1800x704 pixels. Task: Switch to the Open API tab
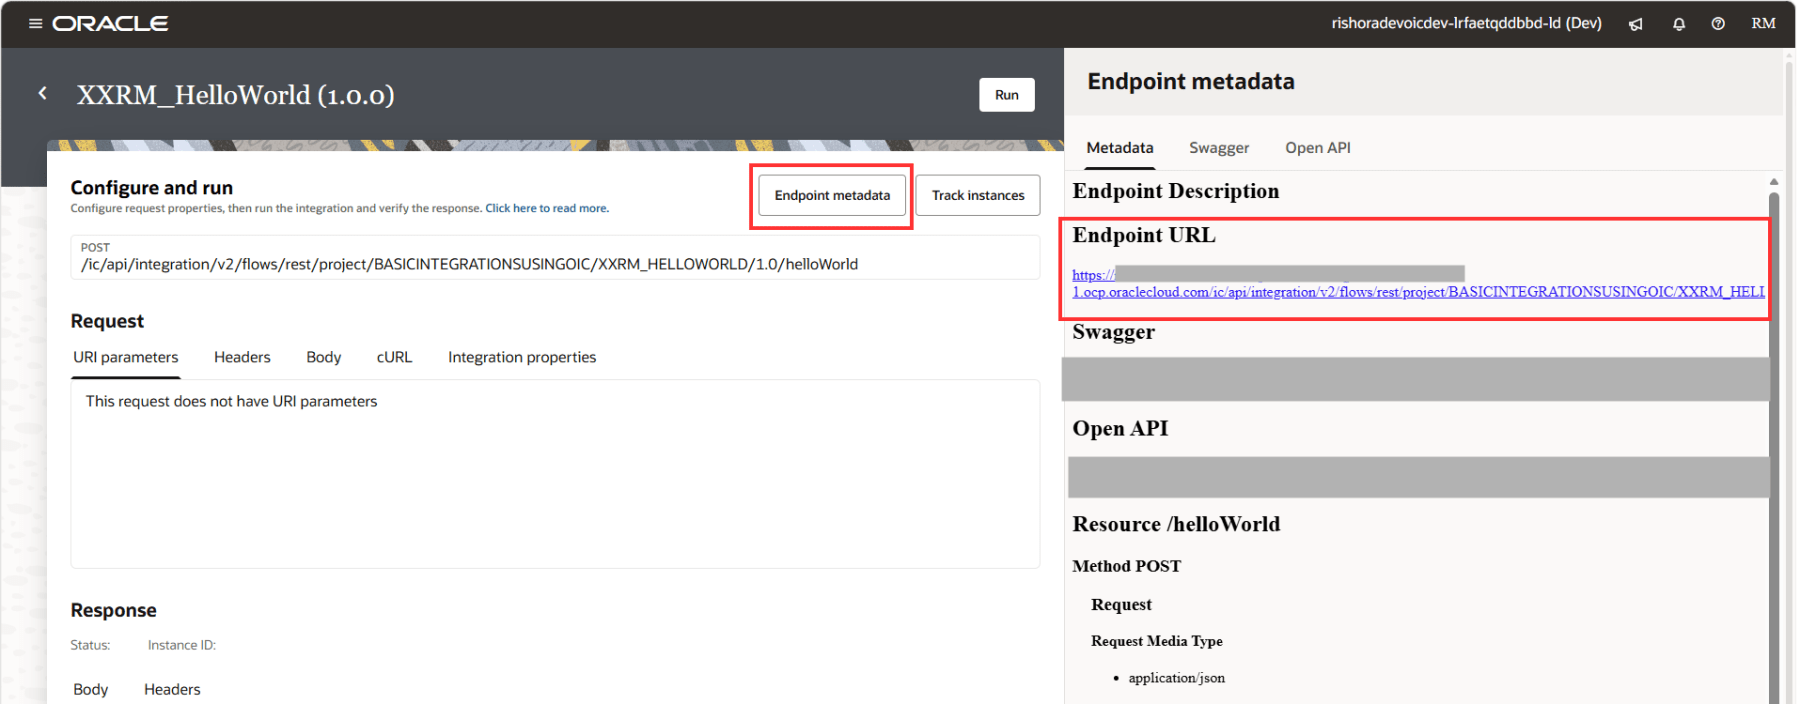[x=1317, y=148]
